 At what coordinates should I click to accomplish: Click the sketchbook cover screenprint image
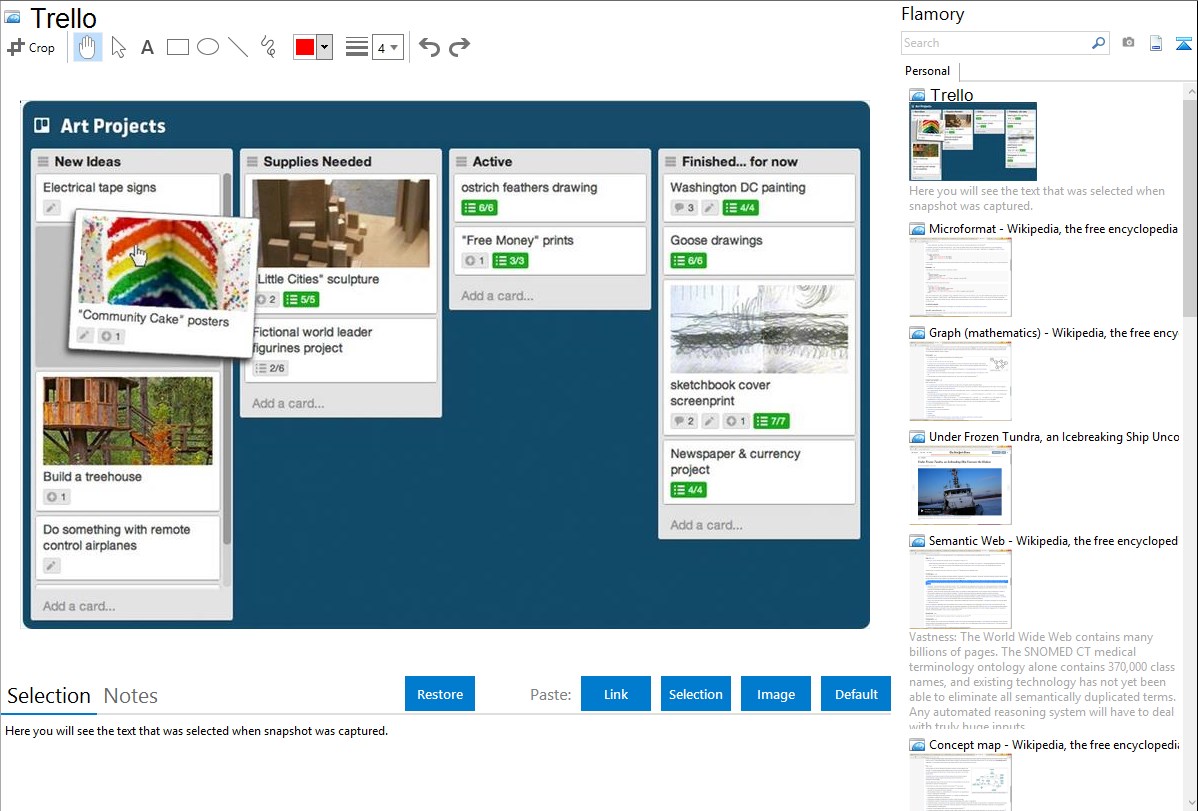[759, 329]
